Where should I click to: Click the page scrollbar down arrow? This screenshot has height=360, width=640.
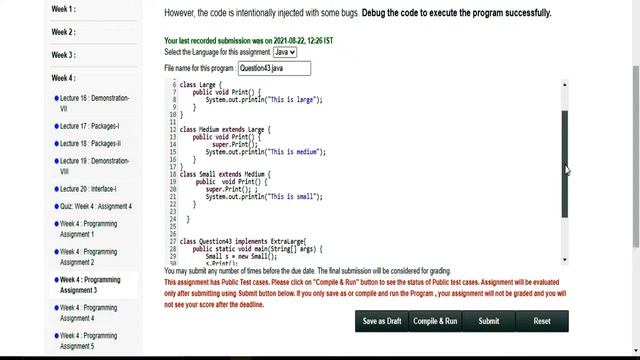636,351
